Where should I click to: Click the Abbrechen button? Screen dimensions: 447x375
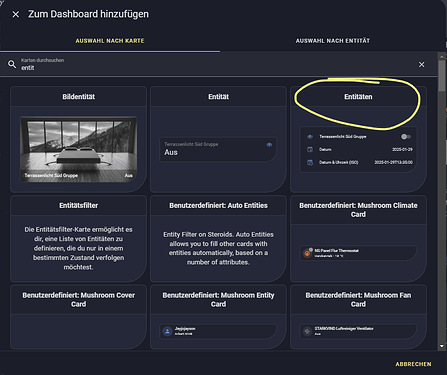coord(413,364)
